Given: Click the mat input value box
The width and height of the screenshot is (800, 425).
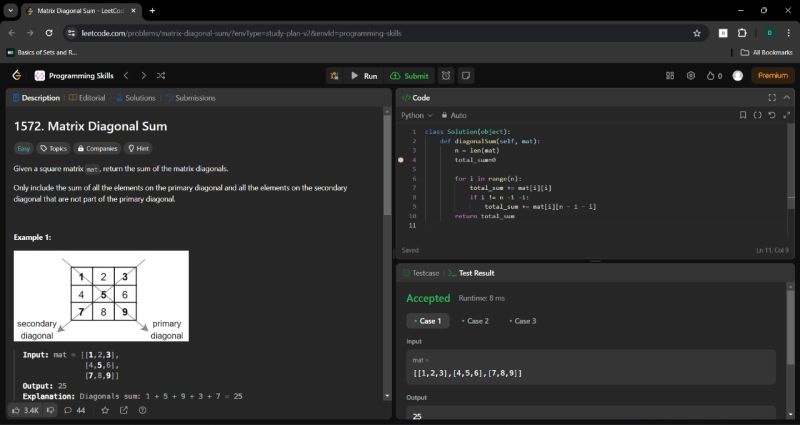Looking at the screenshot, I should click(591, 367).
